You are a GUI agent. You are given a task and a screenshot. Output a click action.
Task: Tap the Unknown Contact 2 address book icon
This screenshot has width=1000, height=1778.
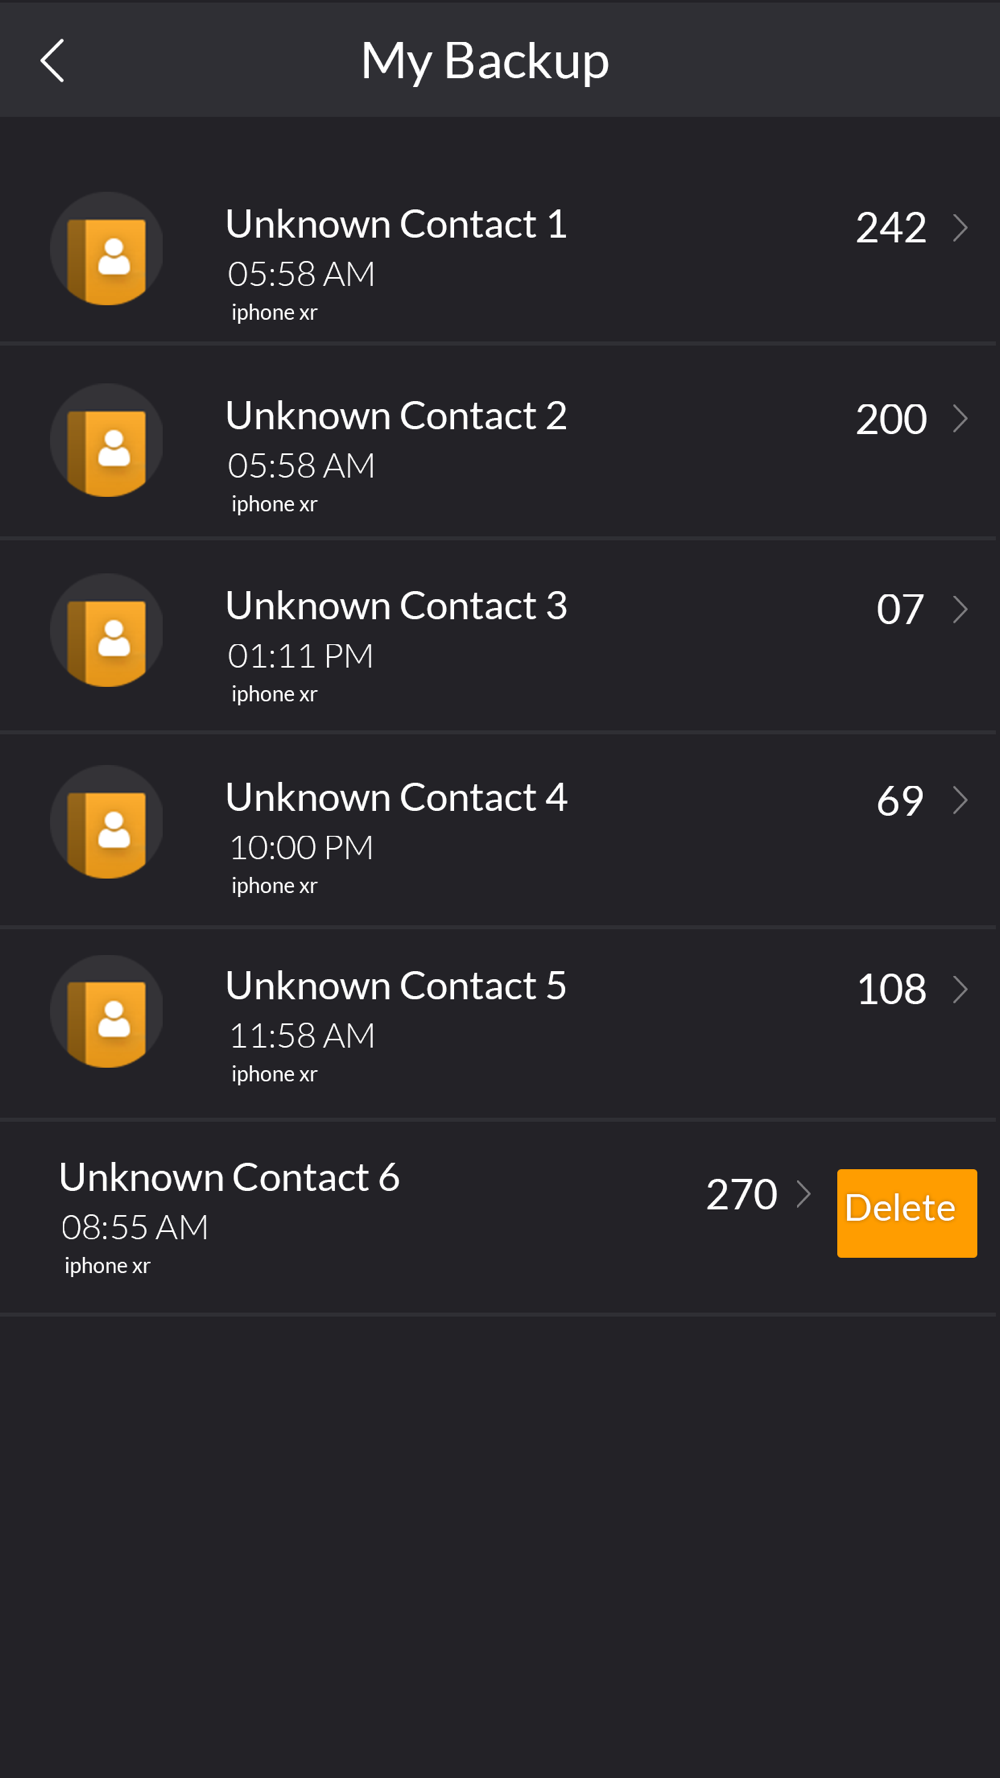tap(107, 440)
